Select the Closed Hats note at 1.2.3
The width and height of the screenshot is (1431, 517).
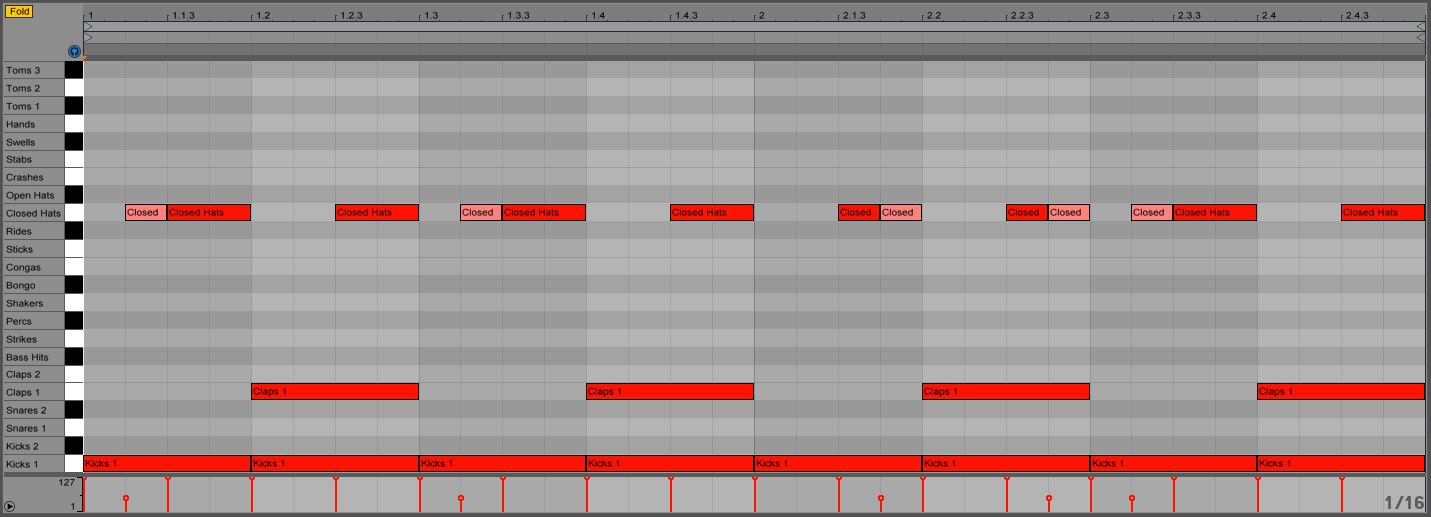click(x=377, y=212)
